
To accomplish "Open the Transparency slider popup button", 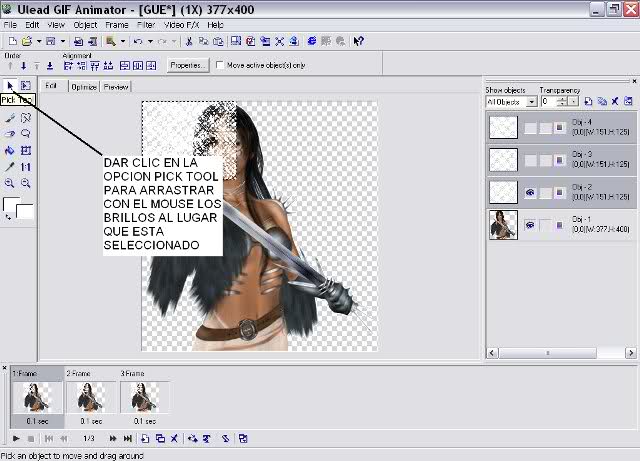I will point(573,102).
